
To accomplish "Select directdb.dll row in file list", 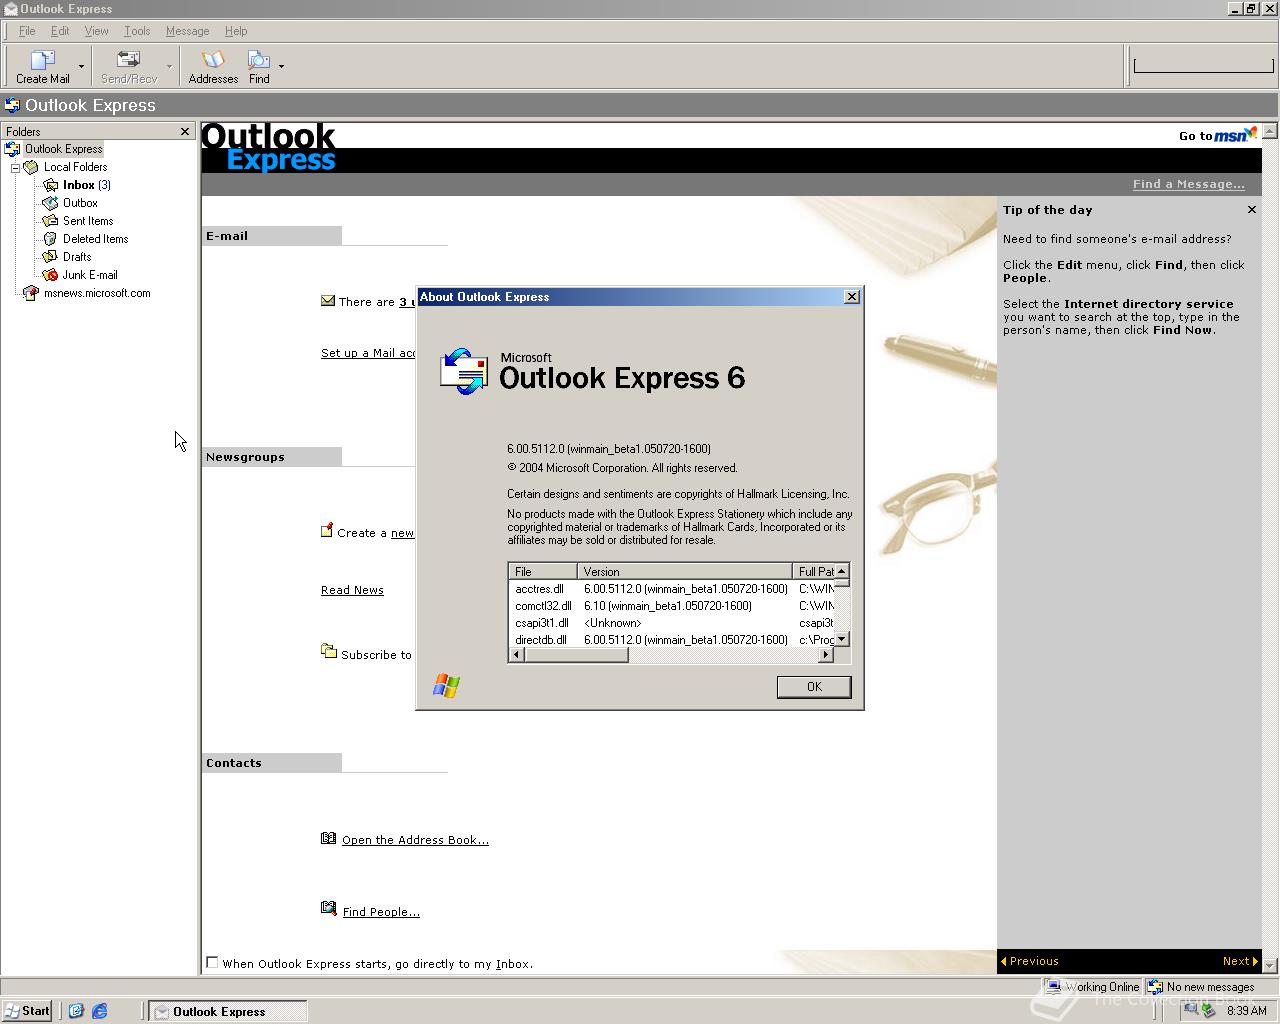I will pyautogui.click(x=671, y=640).
